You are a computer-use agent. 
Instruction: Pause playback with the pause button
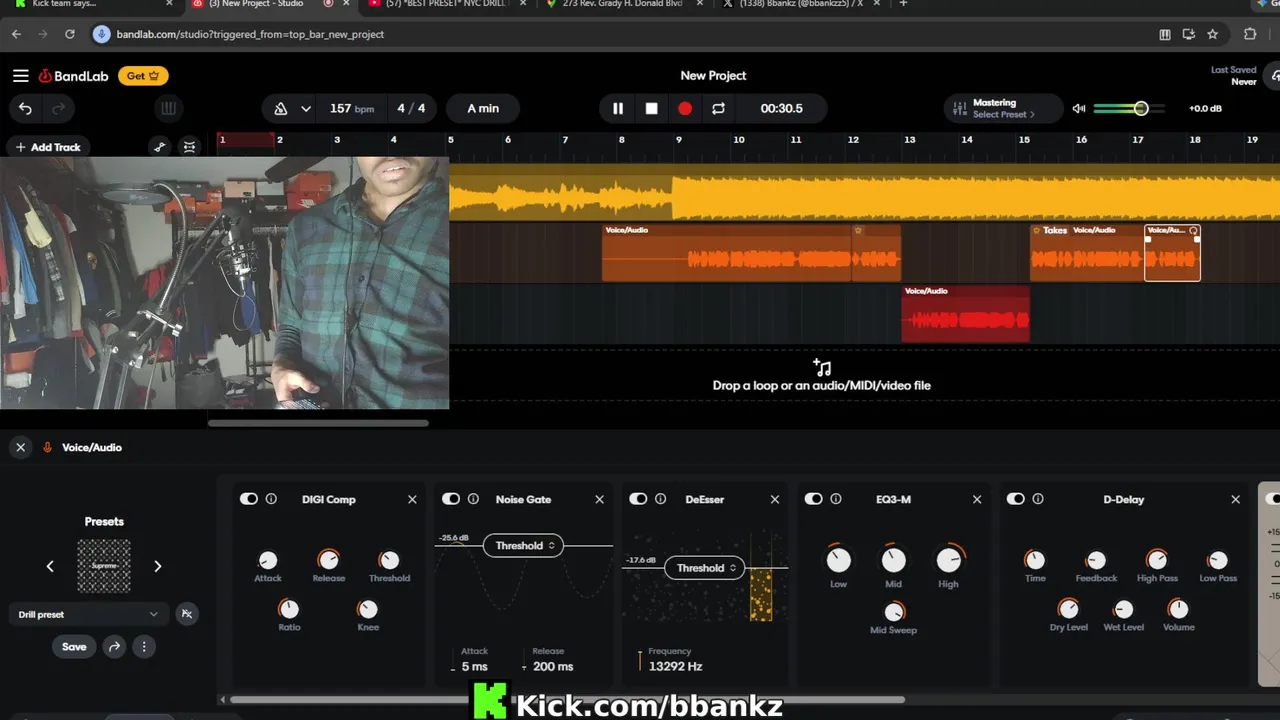pos(618,108)
